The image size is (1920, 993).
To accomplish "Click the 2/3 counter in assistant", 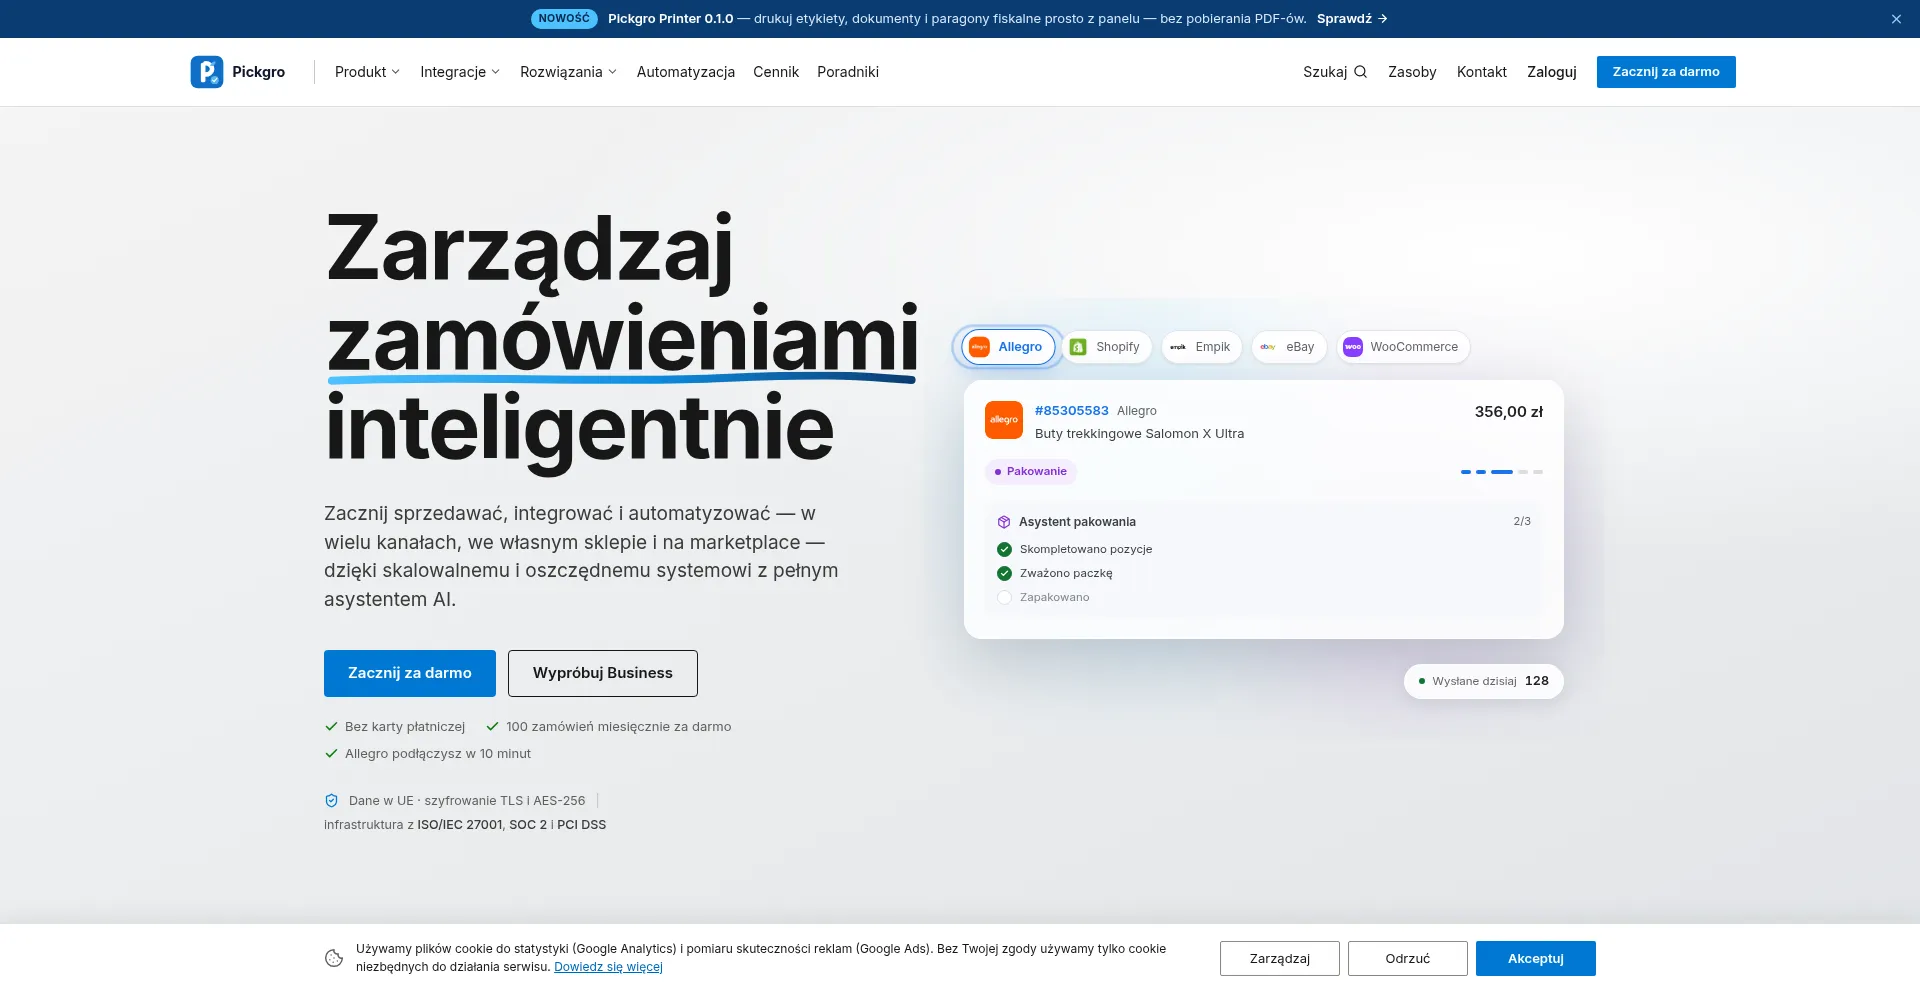I will 1522,522.
